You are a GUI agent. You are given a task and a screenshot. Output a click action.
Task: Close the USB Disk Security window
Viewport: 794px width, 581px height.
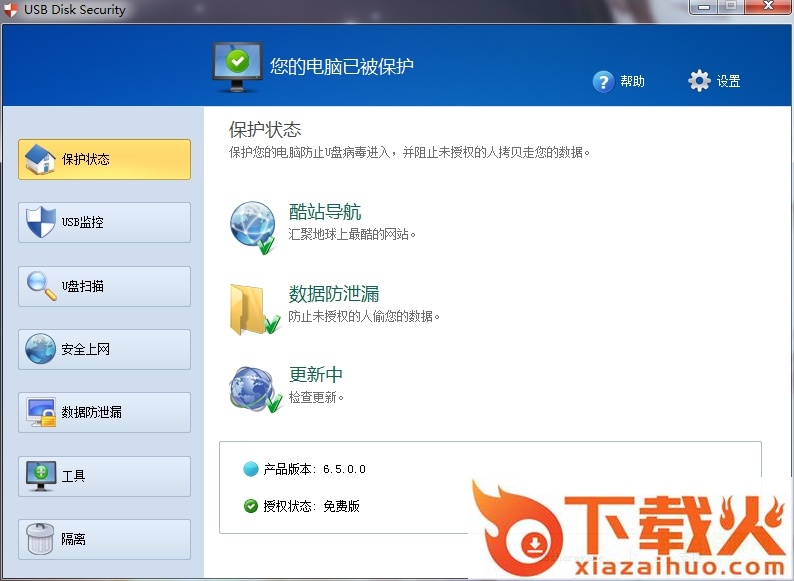768,6
